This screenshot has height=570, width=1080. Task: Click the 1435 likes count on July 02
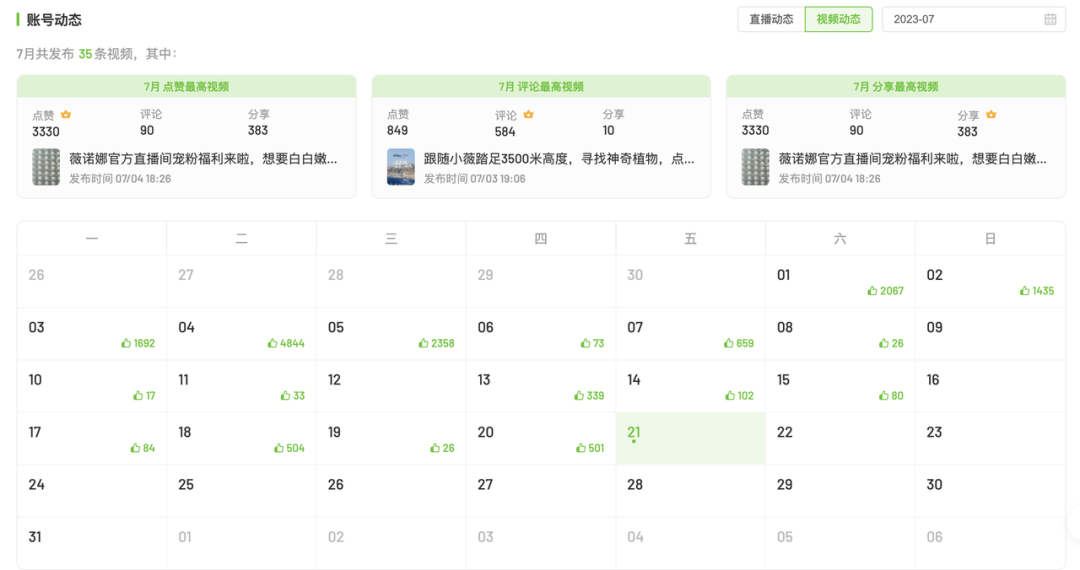[x=1043, y=291]
